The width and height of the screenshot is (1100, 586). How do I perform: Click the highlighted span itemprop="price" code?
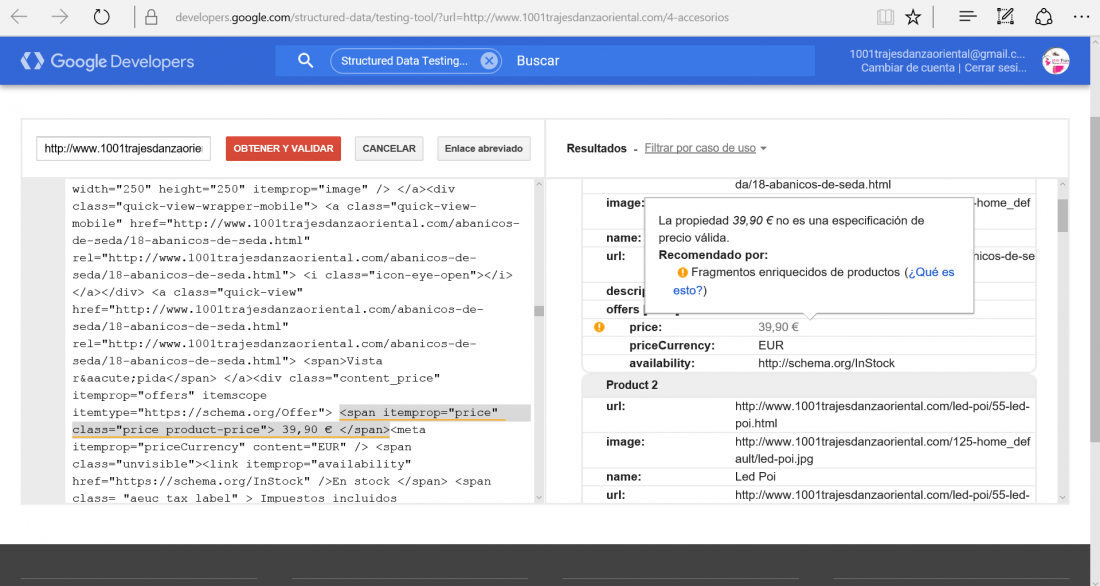(x=301, y=421)
